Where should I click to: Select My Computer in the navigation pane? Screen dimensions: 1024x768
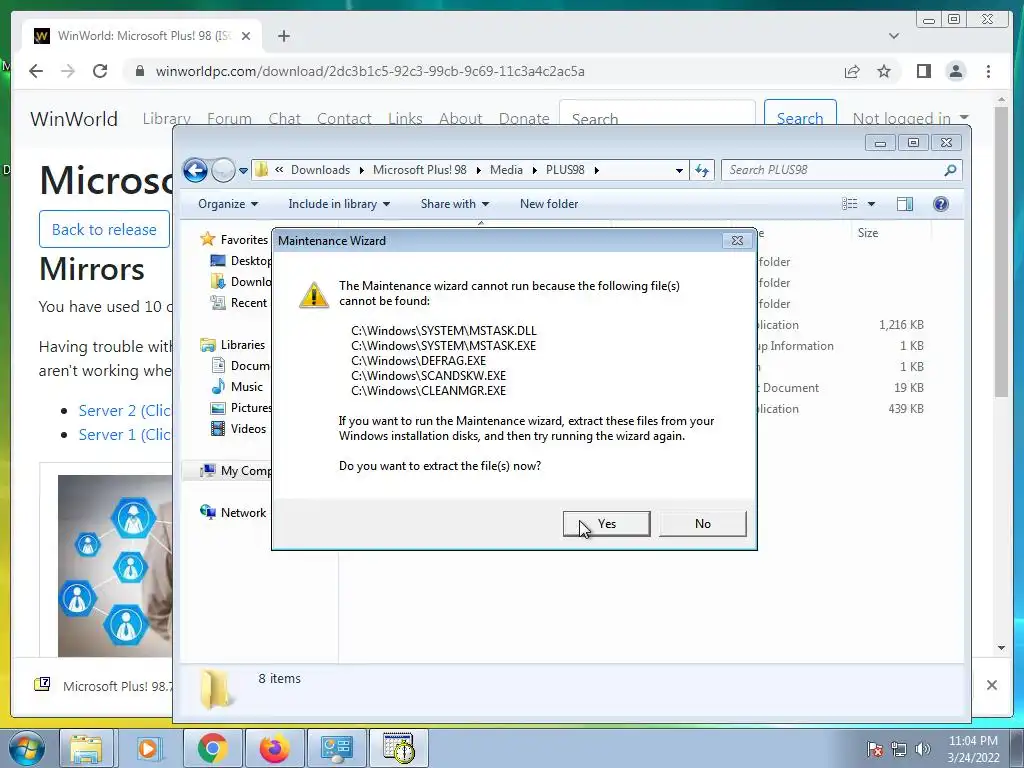tap(236, 470)
